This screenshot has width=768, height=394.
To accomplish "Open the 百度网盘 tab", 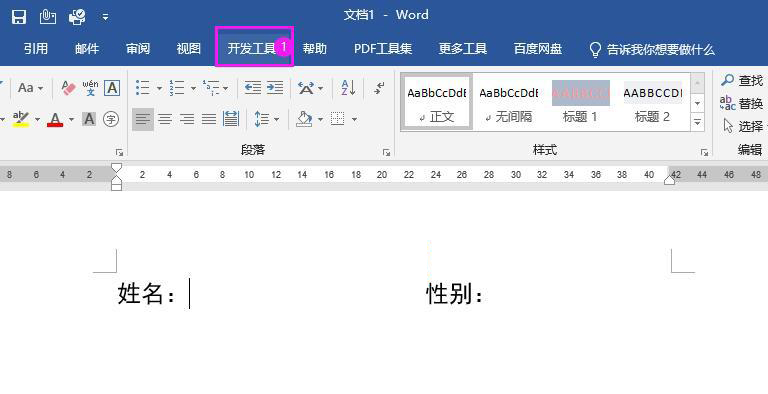I will coord(538,49).
